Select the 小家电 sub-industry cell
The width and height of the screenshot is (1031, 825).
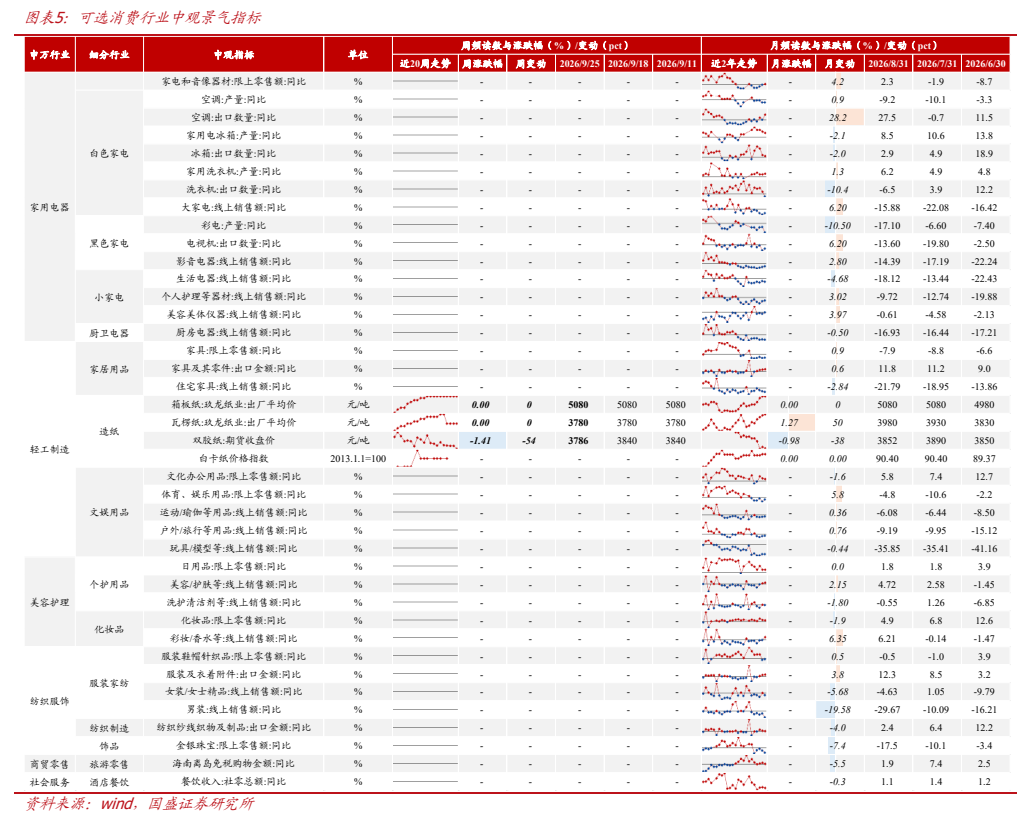pyautogui.click(x=109, y=297)
